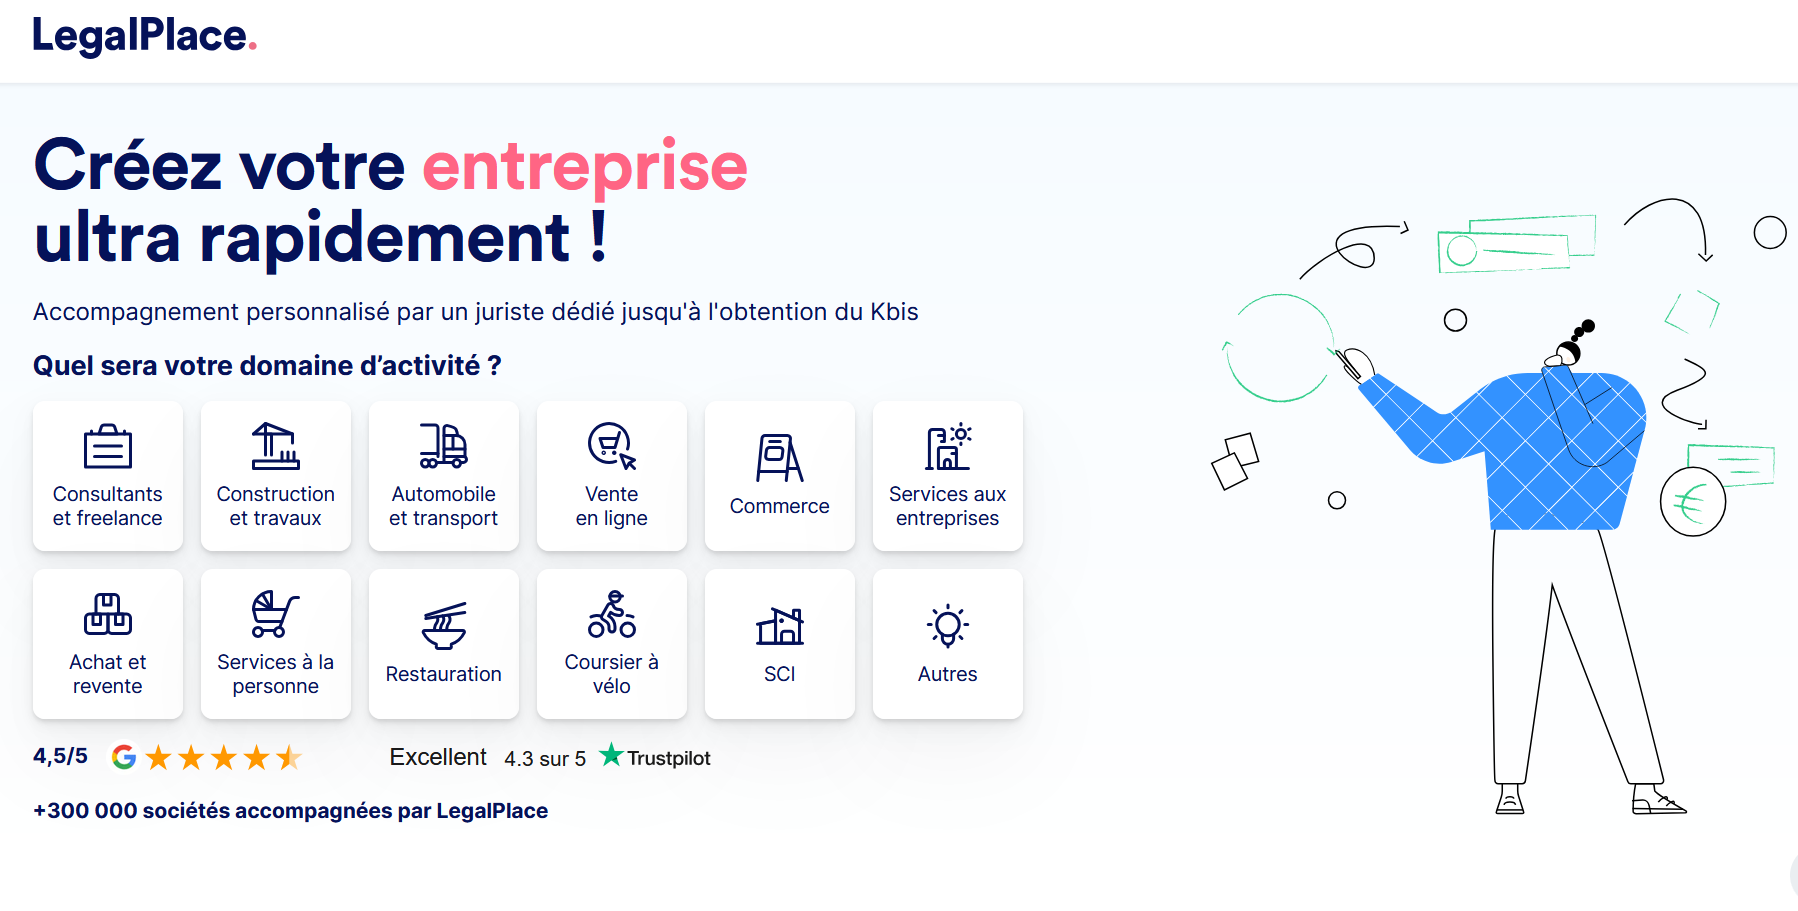Click the Google logo beside the rating
Image resolution: width=1798 pixels, height=911 pixels.
pyautogui.click(x=124, y=757)
